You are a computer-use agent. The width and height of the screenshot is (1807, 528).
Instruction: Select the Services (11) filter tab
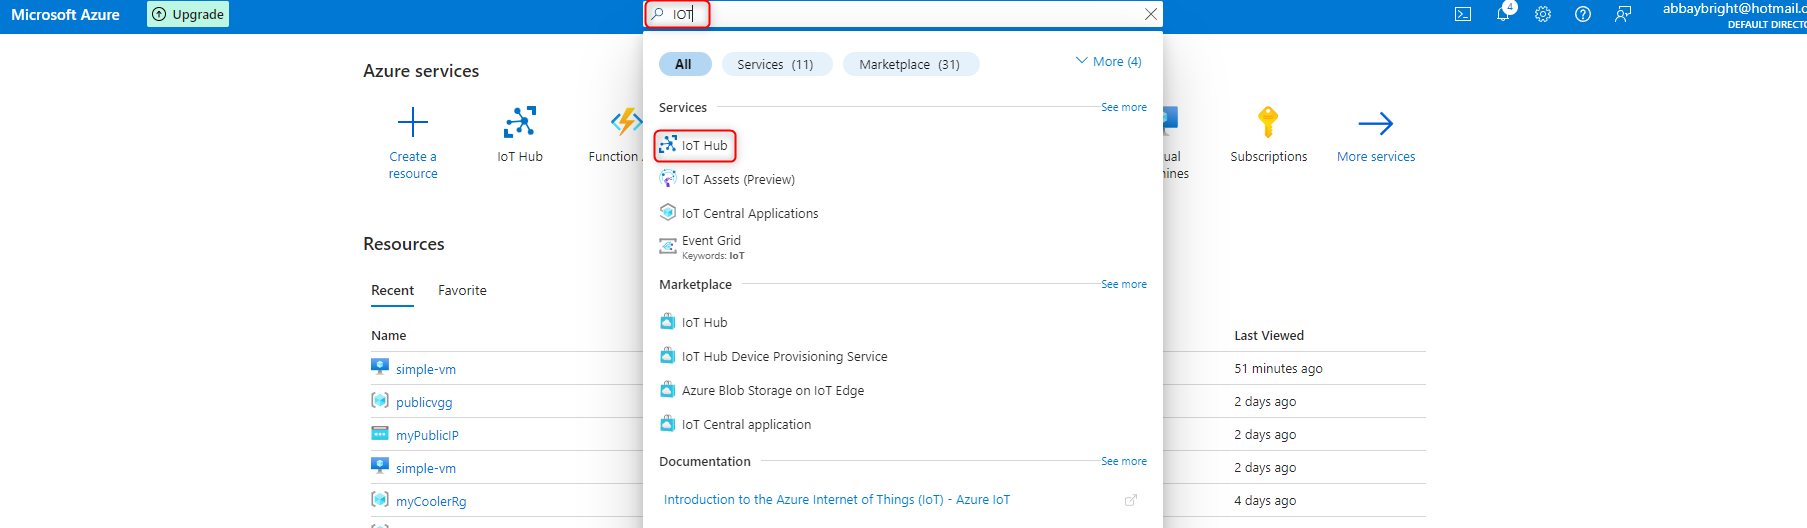coord(775,64)
